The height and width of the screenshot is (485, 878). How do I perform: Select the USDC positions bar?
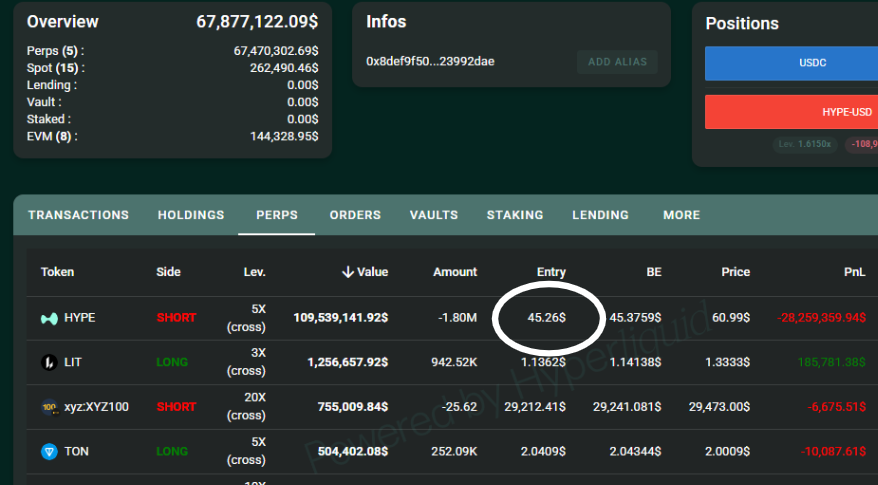(791, 63)
